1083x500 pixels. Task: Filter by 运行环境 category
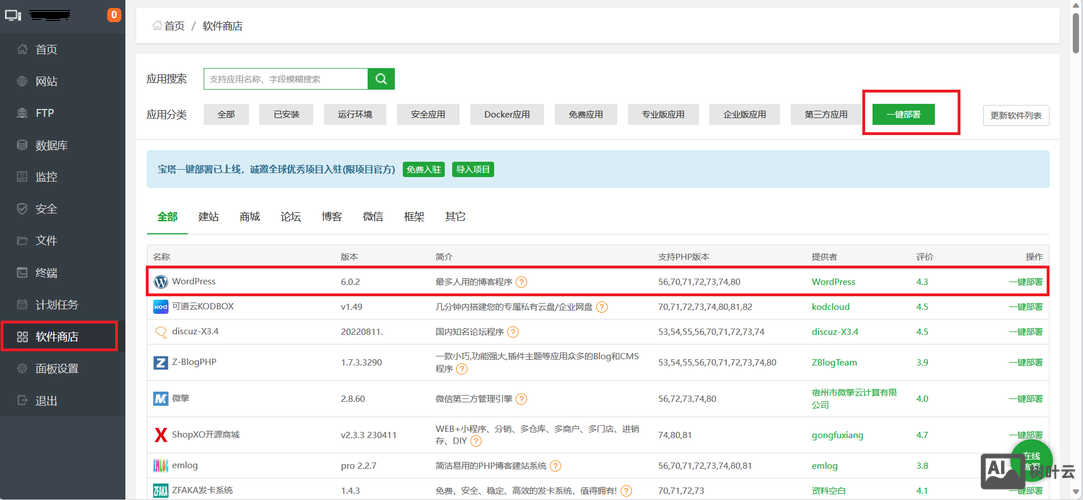pyautogui.click(x=355, y=115)
